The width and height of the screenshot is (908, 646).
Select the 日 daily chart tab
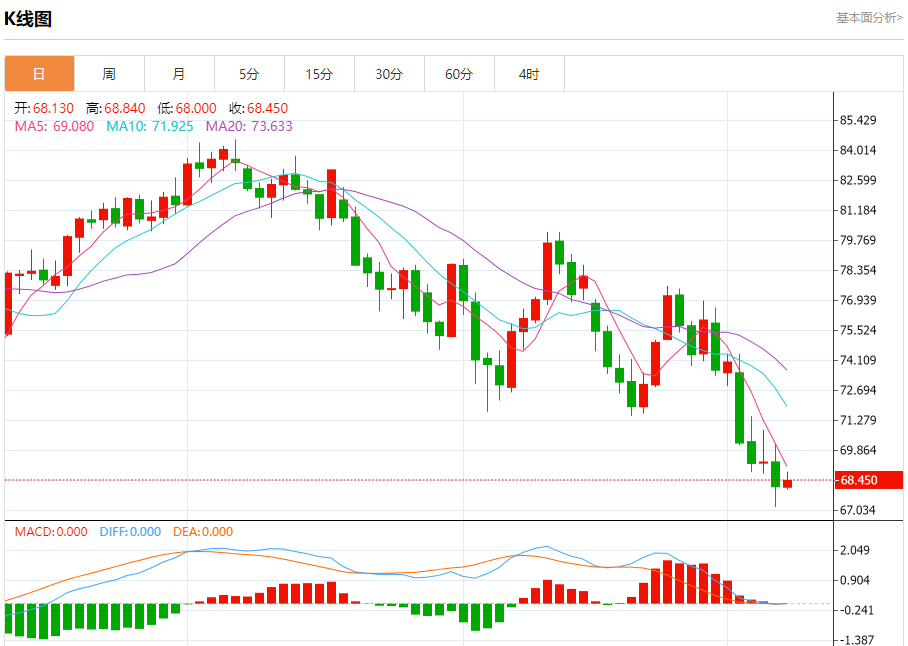point(39,74)
